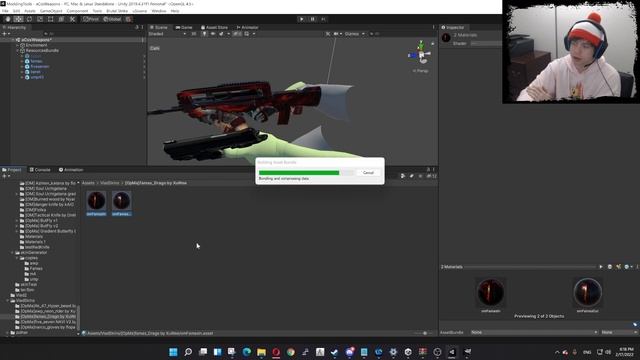Image resolution: width=640 pixels, height=360 pixels.
Task: Select the Scale tool in the Unity toolbar
Action: [40, 19]
